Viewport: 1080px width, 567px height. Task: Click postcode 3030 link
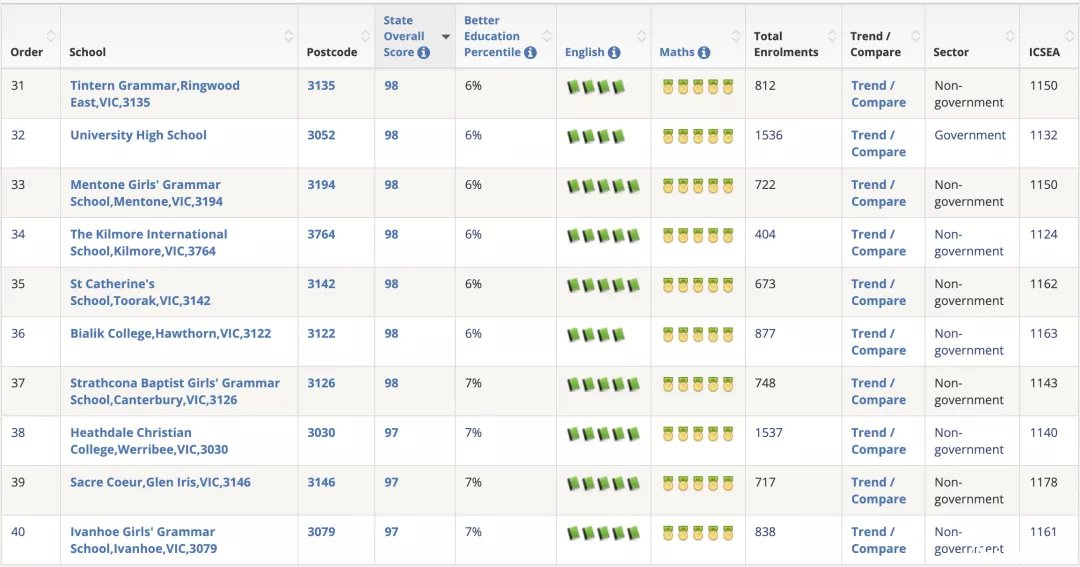[x=321, y=433]
